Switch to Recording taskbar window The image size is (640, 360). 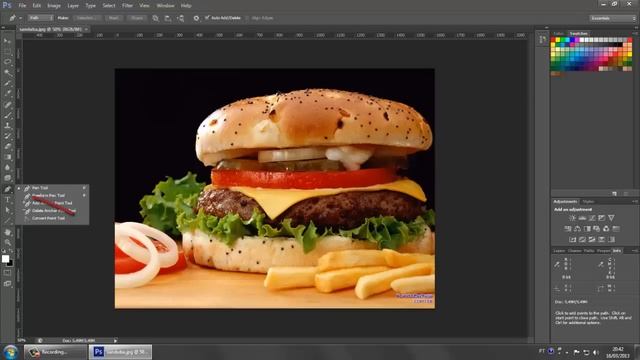coord(56,352)
